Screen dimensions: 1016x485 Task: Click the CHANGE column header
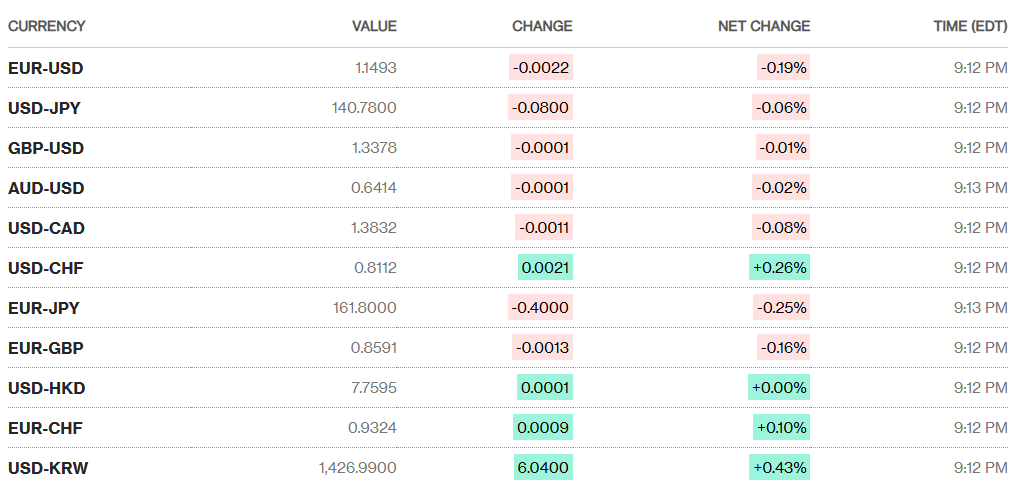tap(542, 26)
